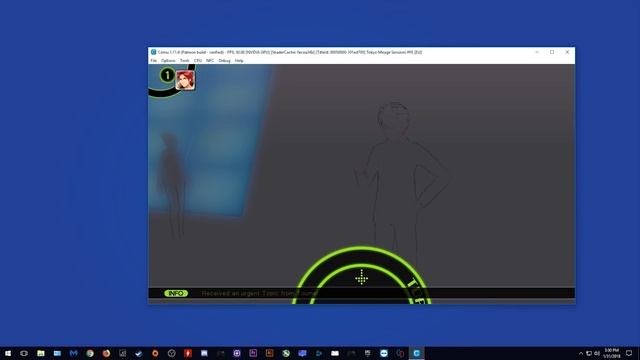Minimize the Cemu window

537,52
